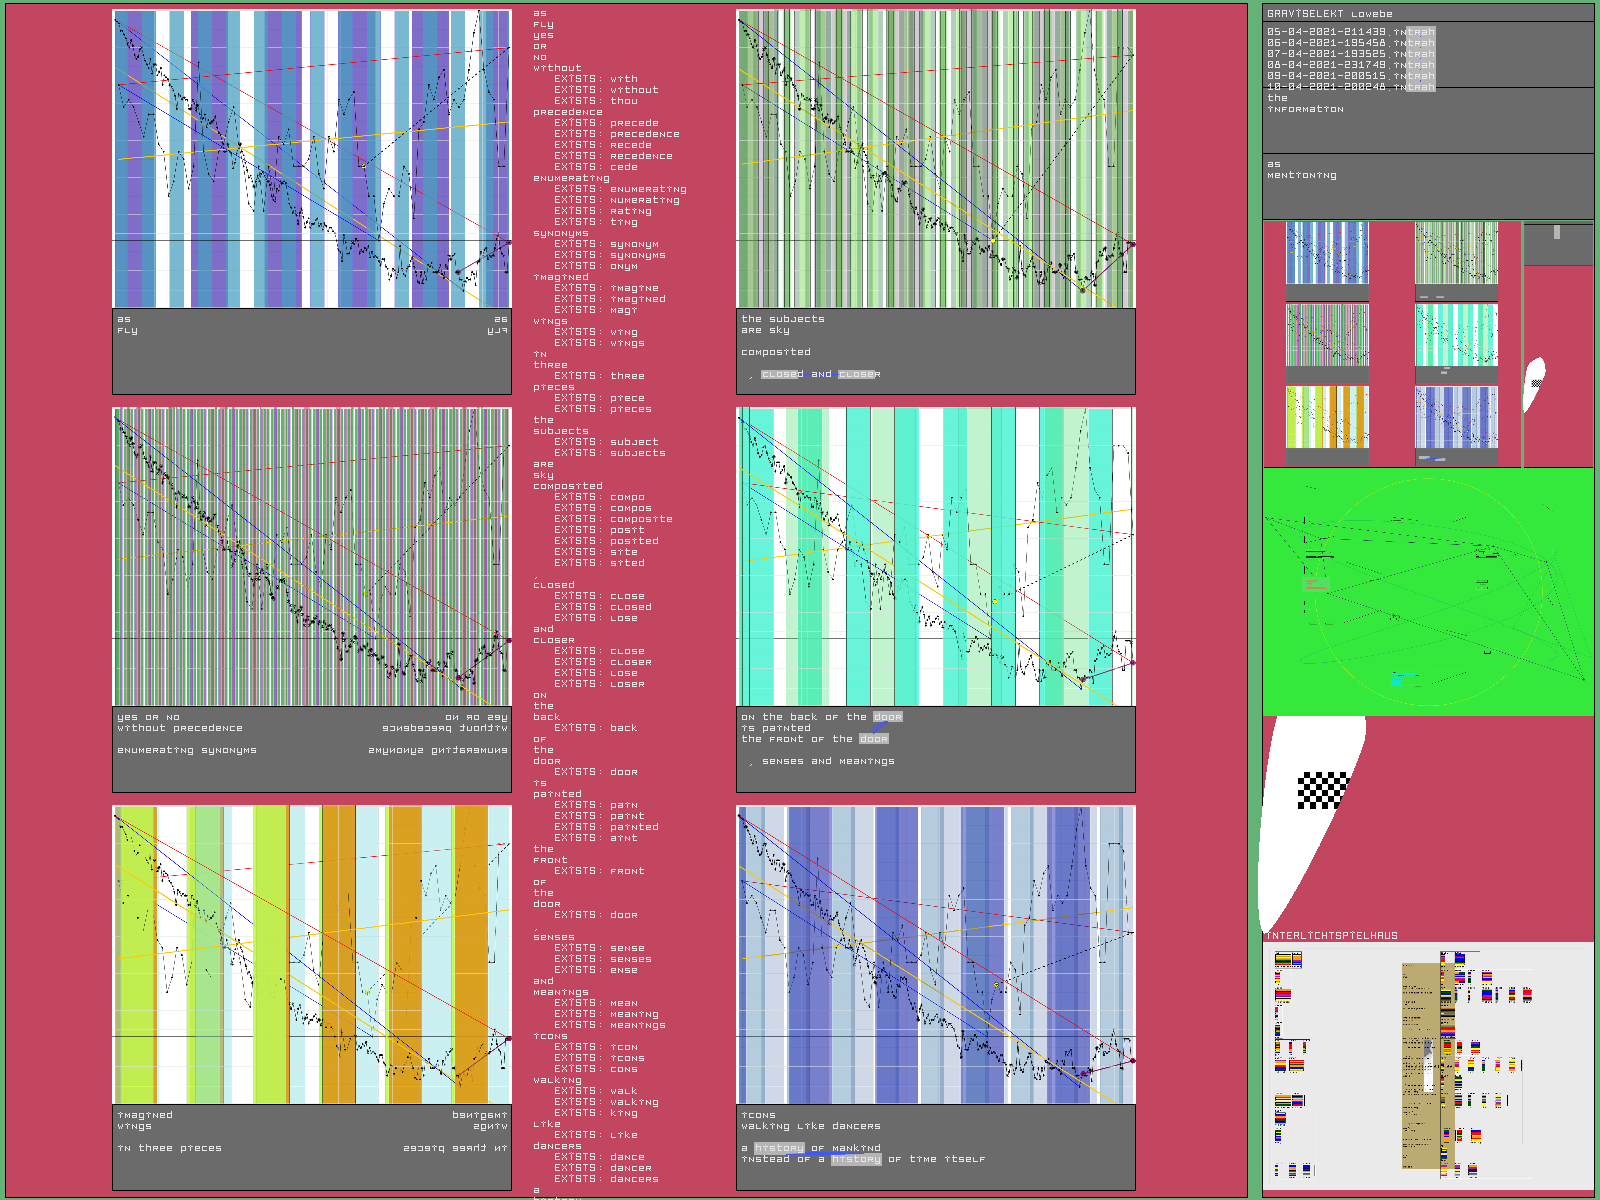
Task: Click the 'enumerating' heading in word list
Action: [571, 178]
